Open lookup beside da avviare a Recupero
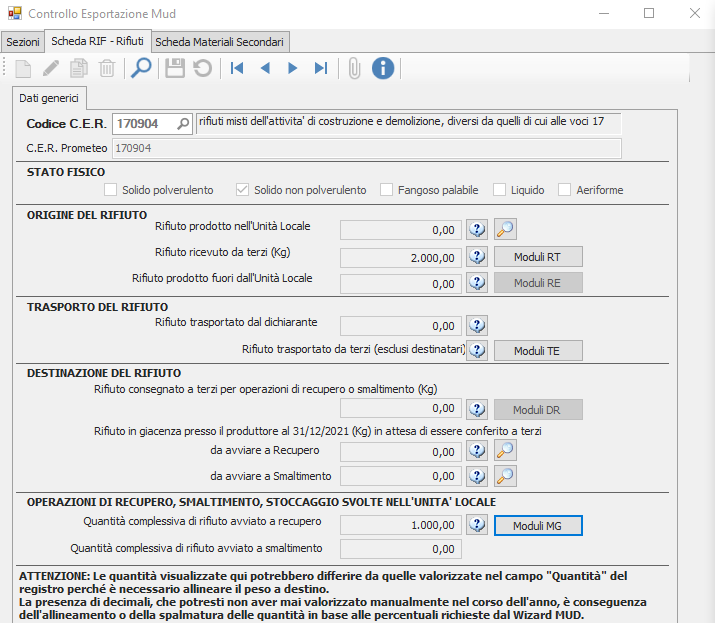This screenshot has height=623, width=715. pos(506,452)
